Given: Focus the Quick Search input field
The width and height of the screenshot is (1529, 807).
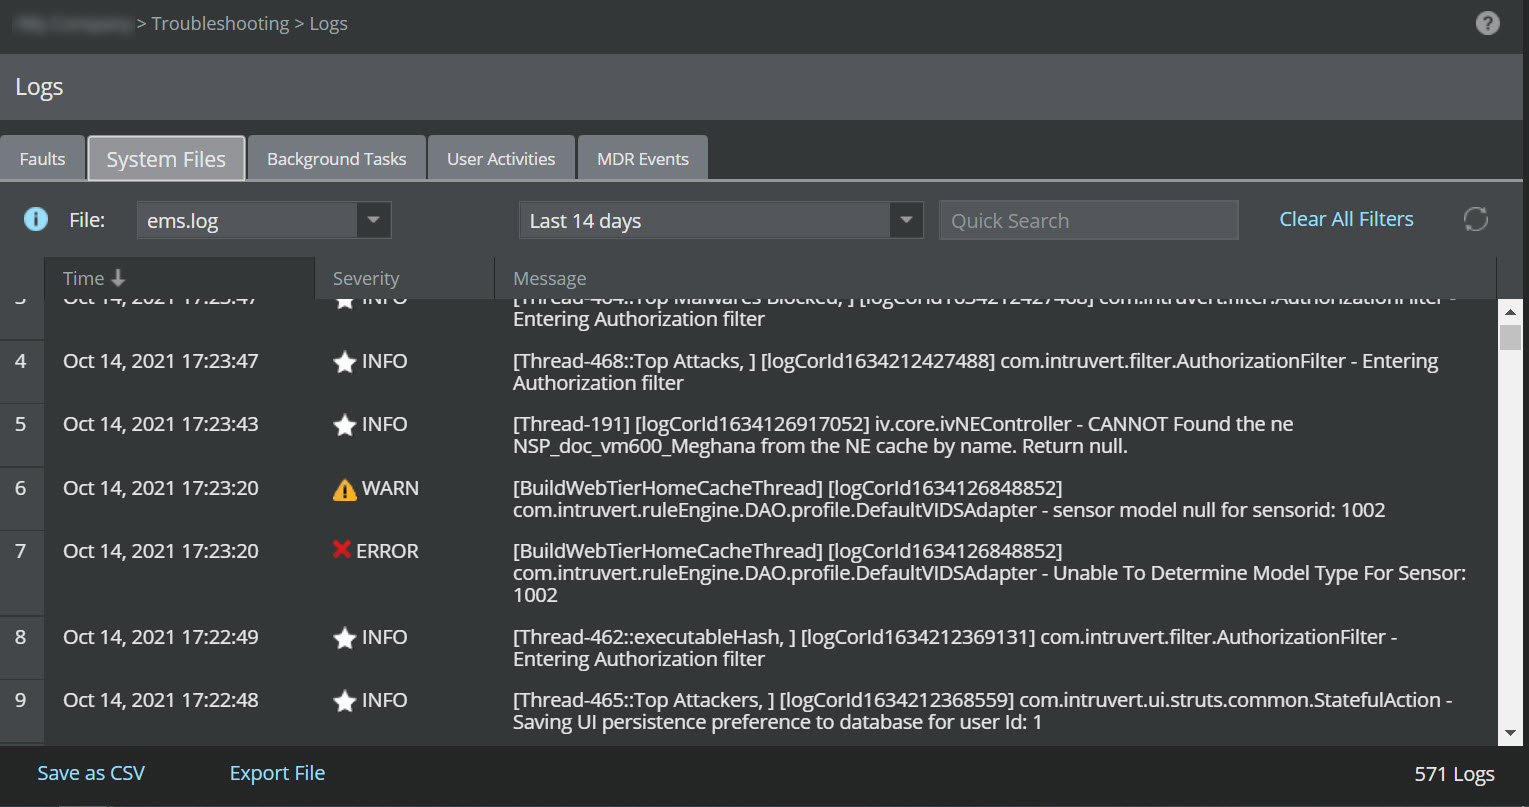Looking at the screenshot, I should (1088, 220).
